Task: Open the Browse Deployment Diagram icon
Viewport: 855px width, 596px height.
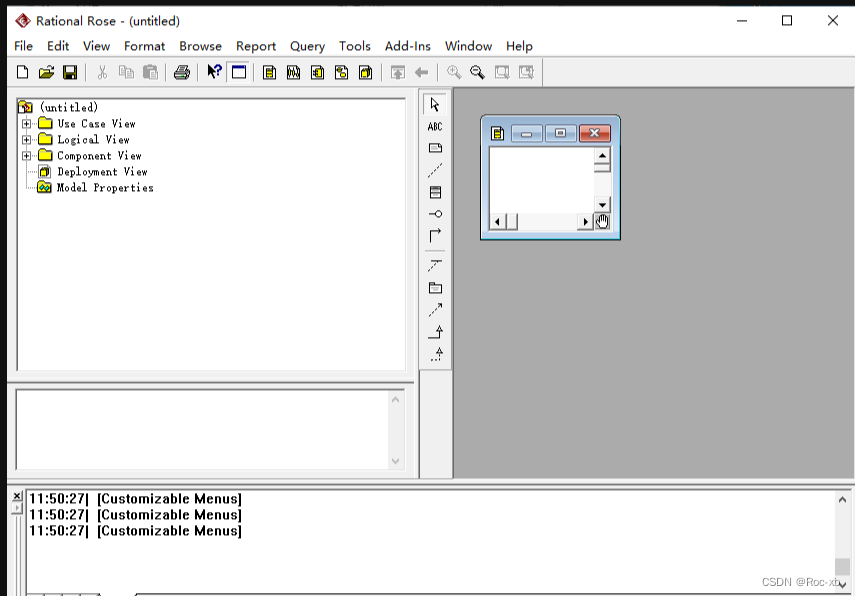Action: [x=365, y=72]
